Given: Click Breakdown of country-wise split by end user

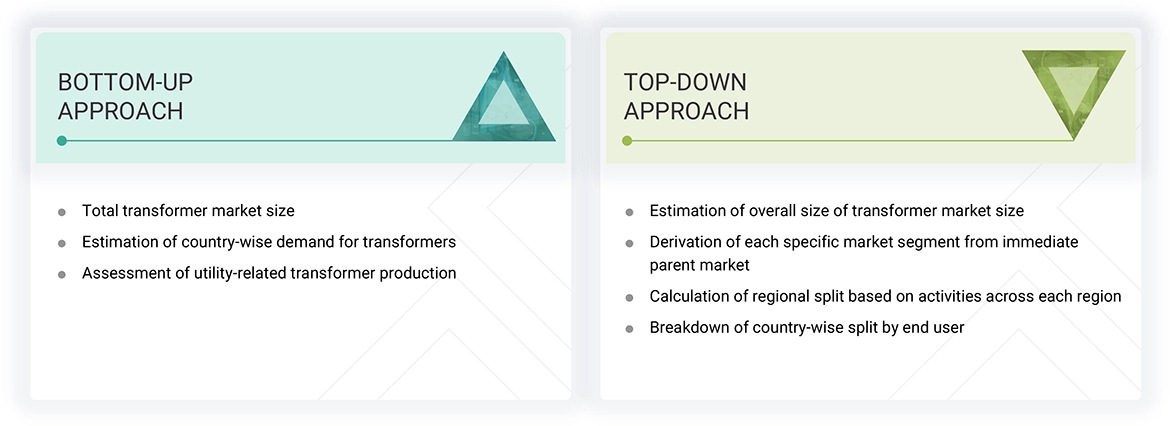Looking at the screenshot, I should 806,328.
